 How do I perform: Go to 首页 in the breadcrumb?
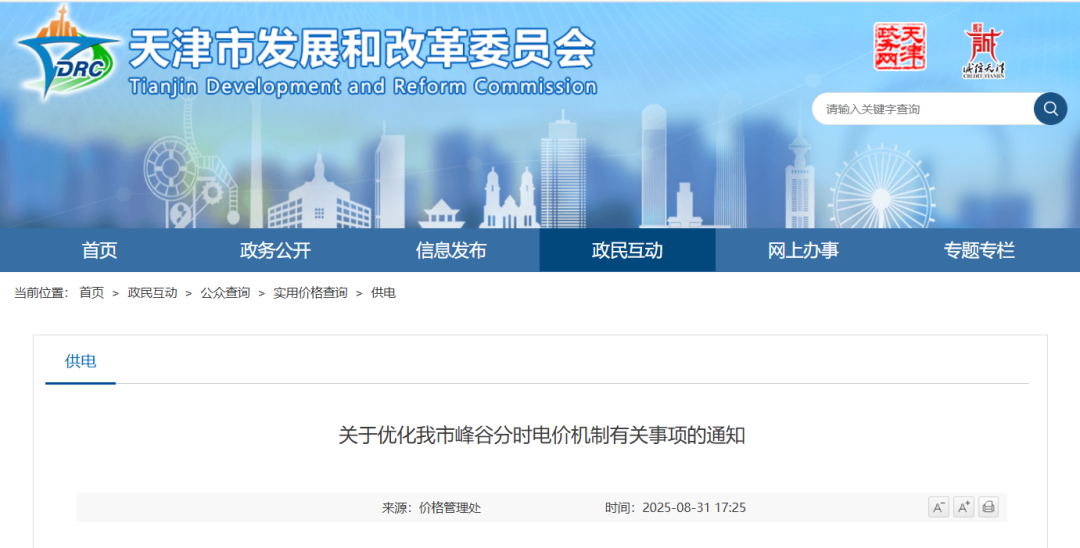coord(92,293)
